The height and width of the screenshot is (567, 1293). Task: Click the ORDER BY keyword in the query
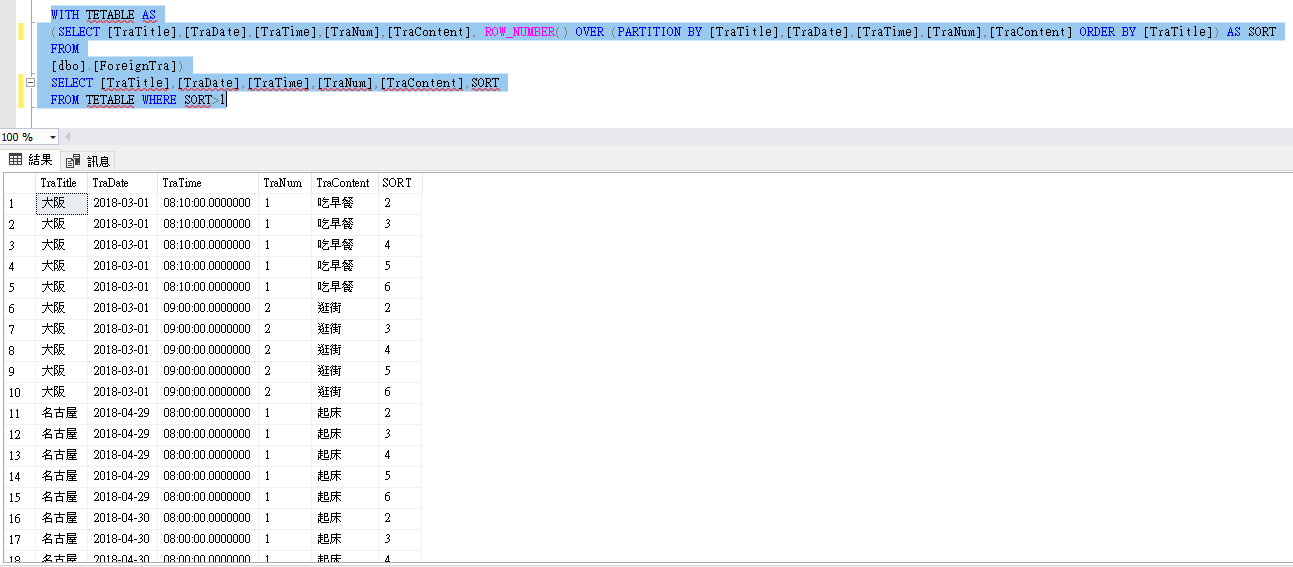point(1107,32)
